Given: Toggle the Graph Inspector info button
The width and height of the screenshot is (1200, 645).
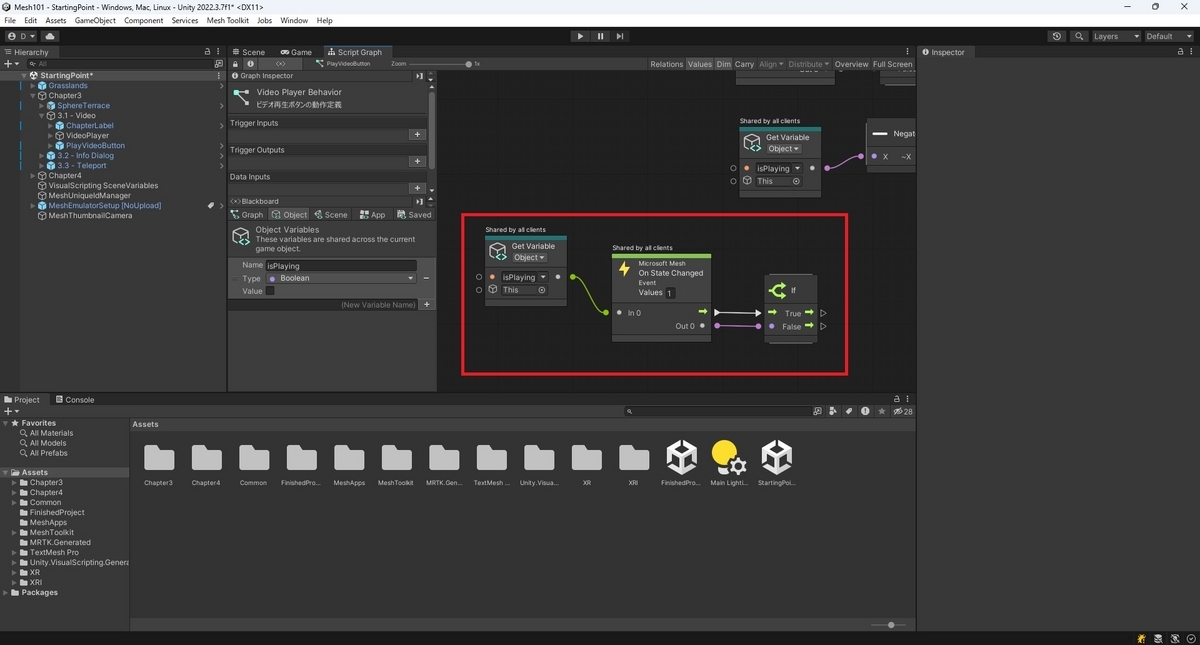Looking at the screenshot, I should point(250,63).
